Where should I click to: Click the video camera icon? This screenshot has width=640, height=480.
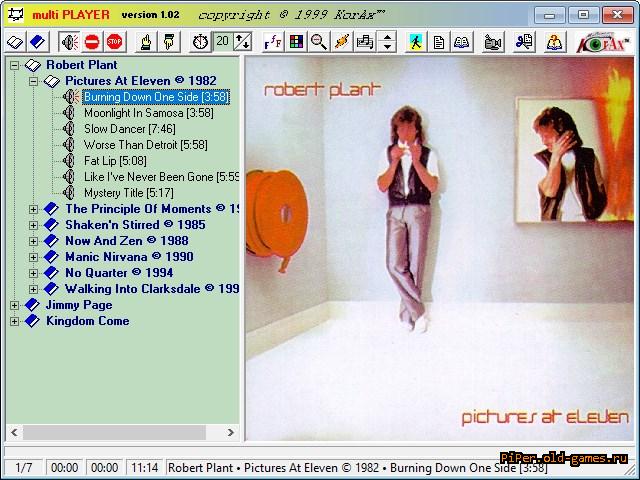(492, 42)
